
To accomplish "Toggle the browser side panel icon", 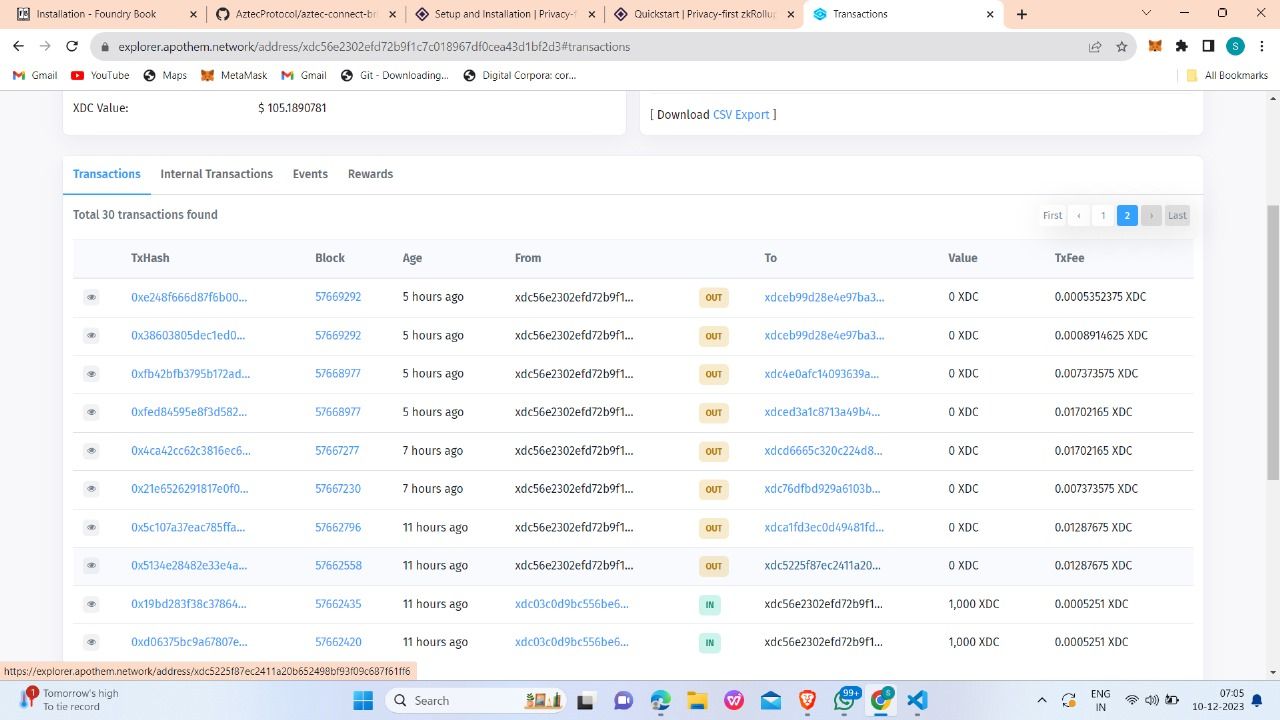I will (x=1208, y=46).
